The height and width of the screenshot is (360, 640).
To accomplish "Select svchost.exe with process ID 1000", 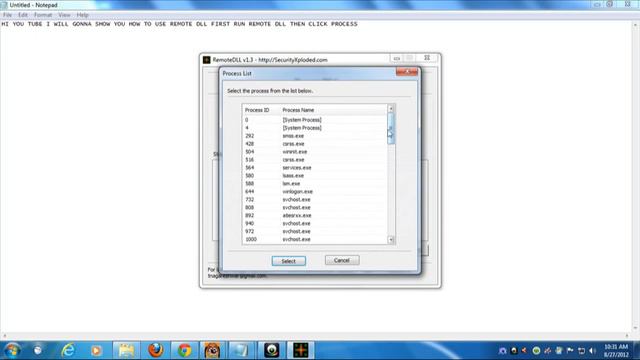I will (x=315, y=239).
